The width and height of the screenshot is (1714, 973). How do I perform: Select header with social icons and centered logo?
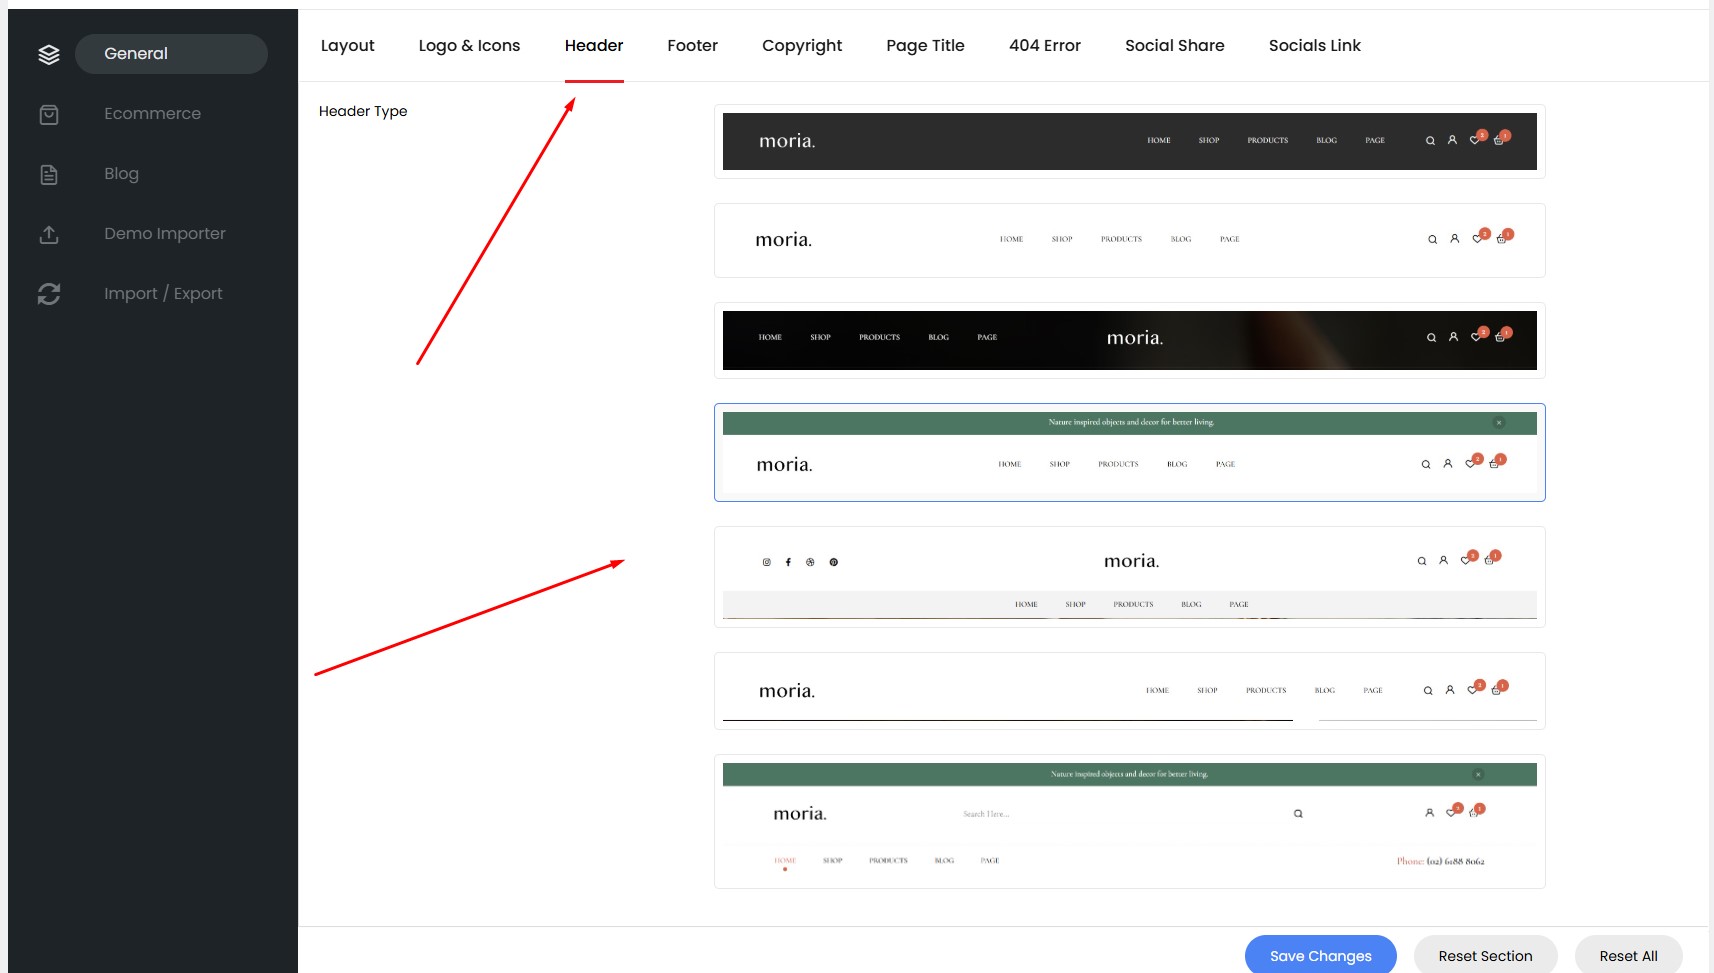pos(1129,577)
